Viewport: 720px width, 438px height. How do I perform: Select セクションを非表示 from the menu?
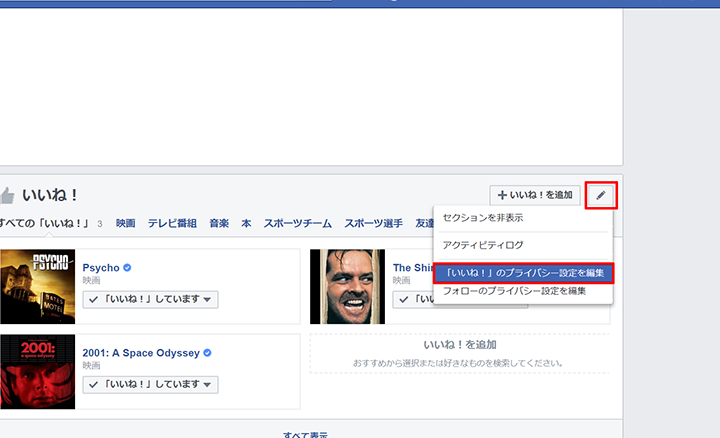(x=483, y=218)
